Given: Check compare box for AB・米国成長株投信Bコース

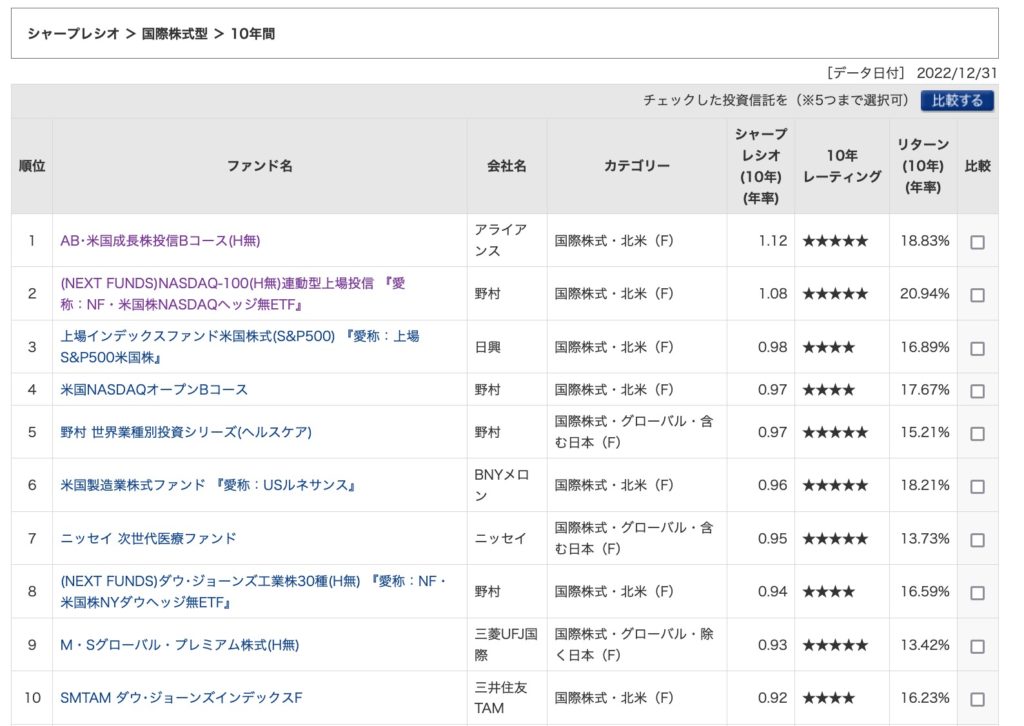Looking at the screenshot, I should pyautogui.click(x=977, y=242).
